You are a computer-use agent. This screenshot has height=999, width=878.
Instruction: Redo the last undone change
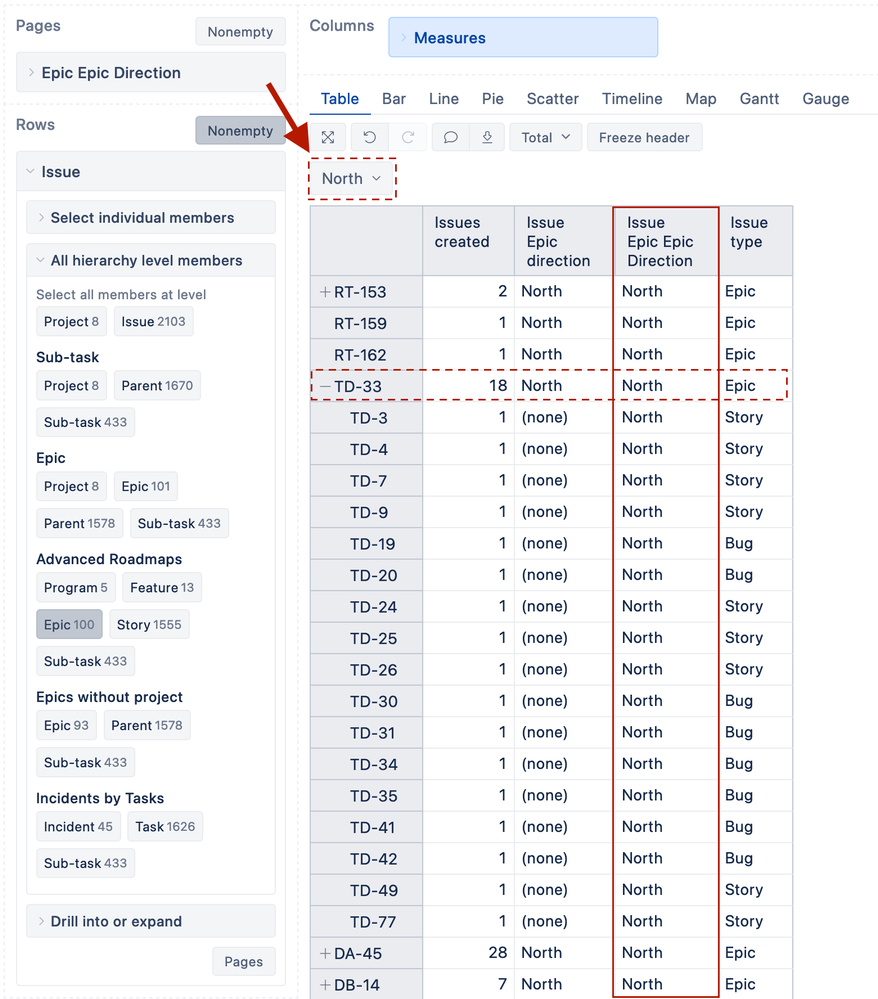coord(407,137)
